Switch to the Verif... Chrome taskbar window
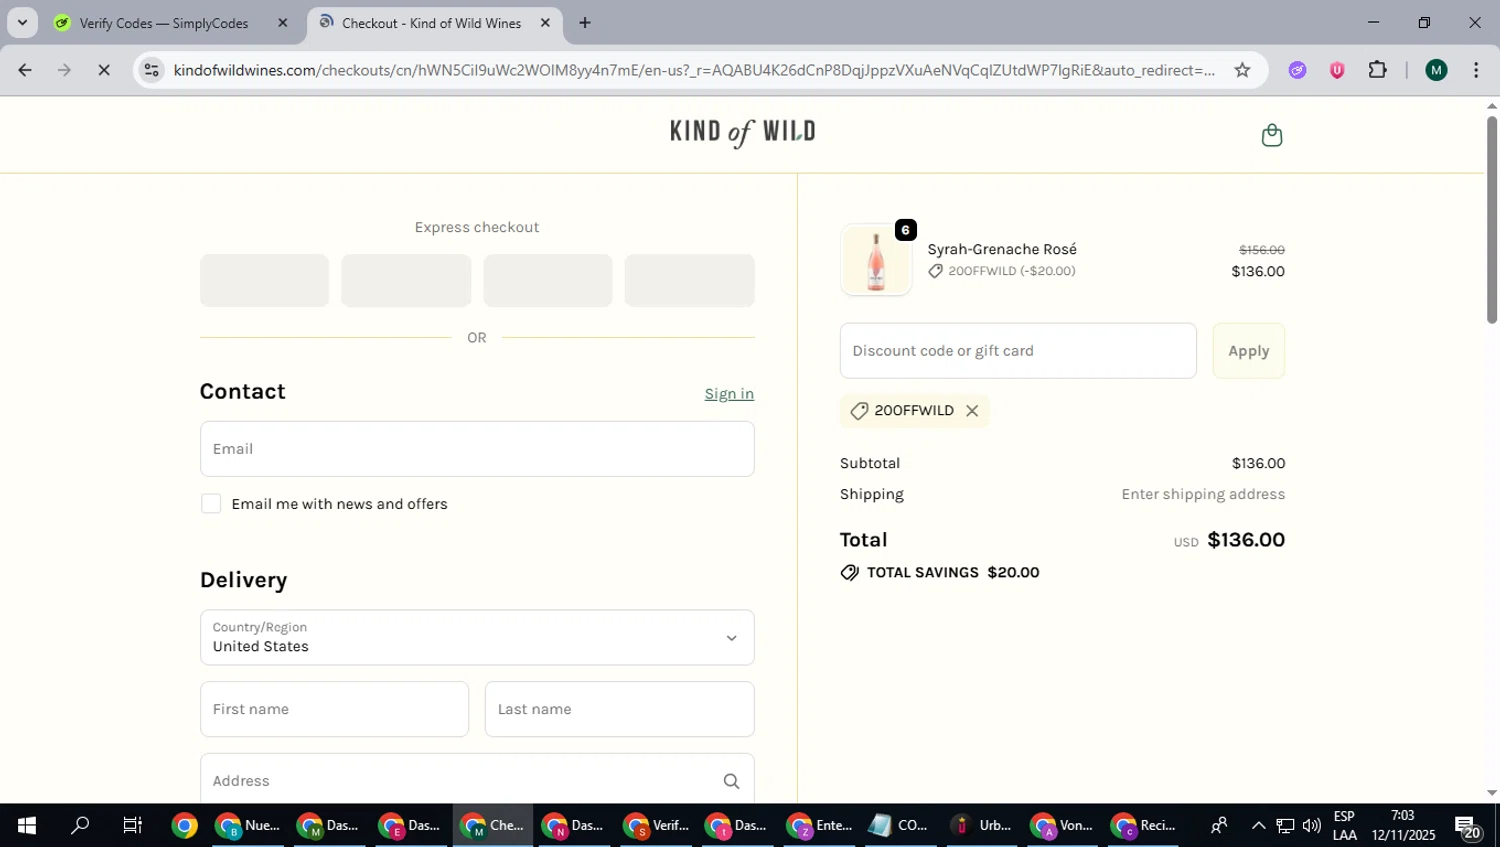The image size is (1500, 847). [x=657, y=825]
